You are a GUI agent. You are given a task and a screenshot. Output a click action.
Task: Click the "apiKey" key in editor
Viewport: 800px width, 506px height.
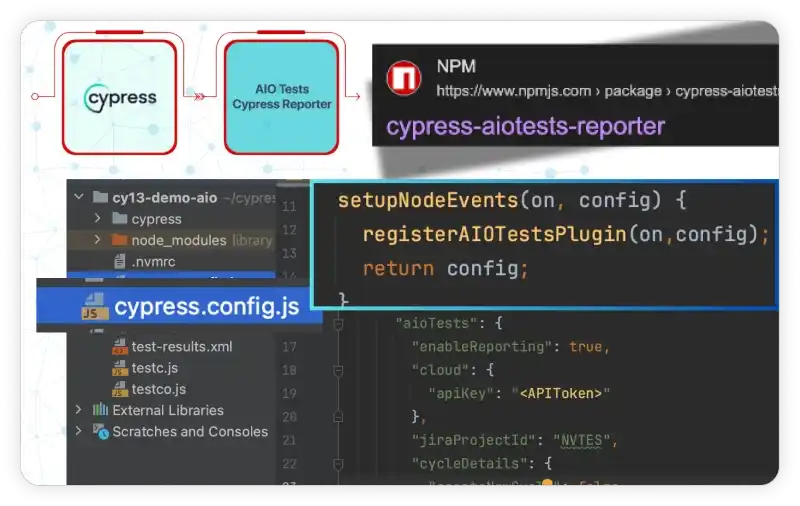point(461,393)
